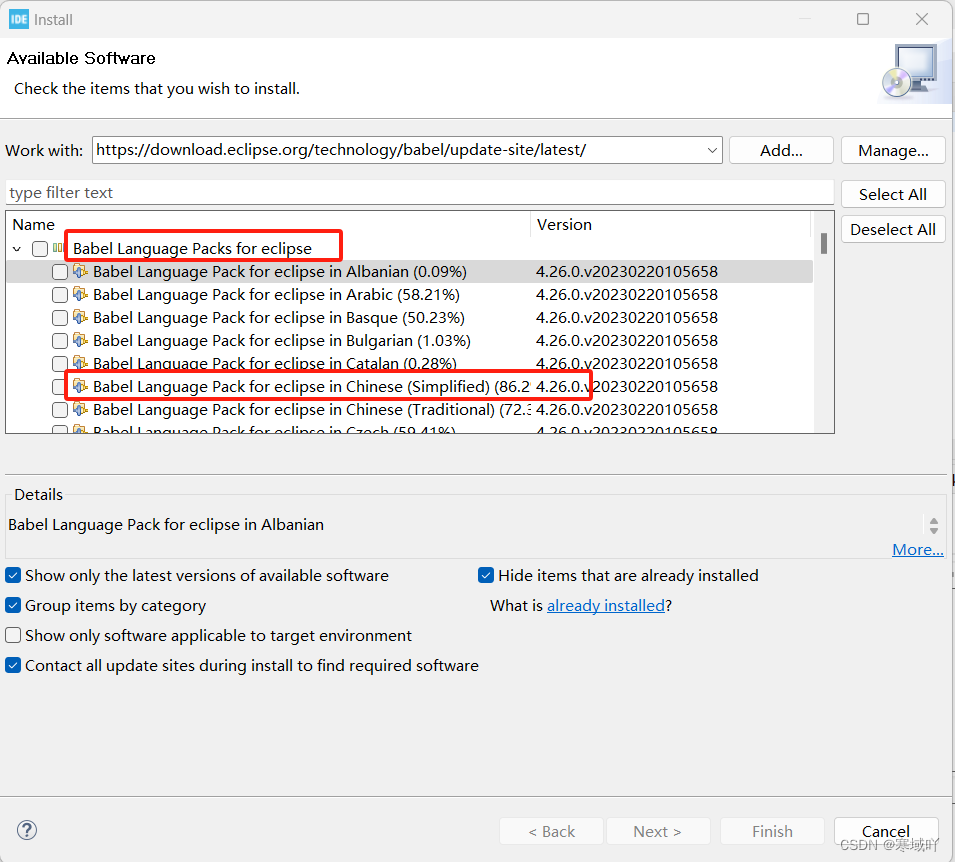This screenshot has height=862, width=955.
Task: Sort by the Name column header
Action: coord(268,224)
